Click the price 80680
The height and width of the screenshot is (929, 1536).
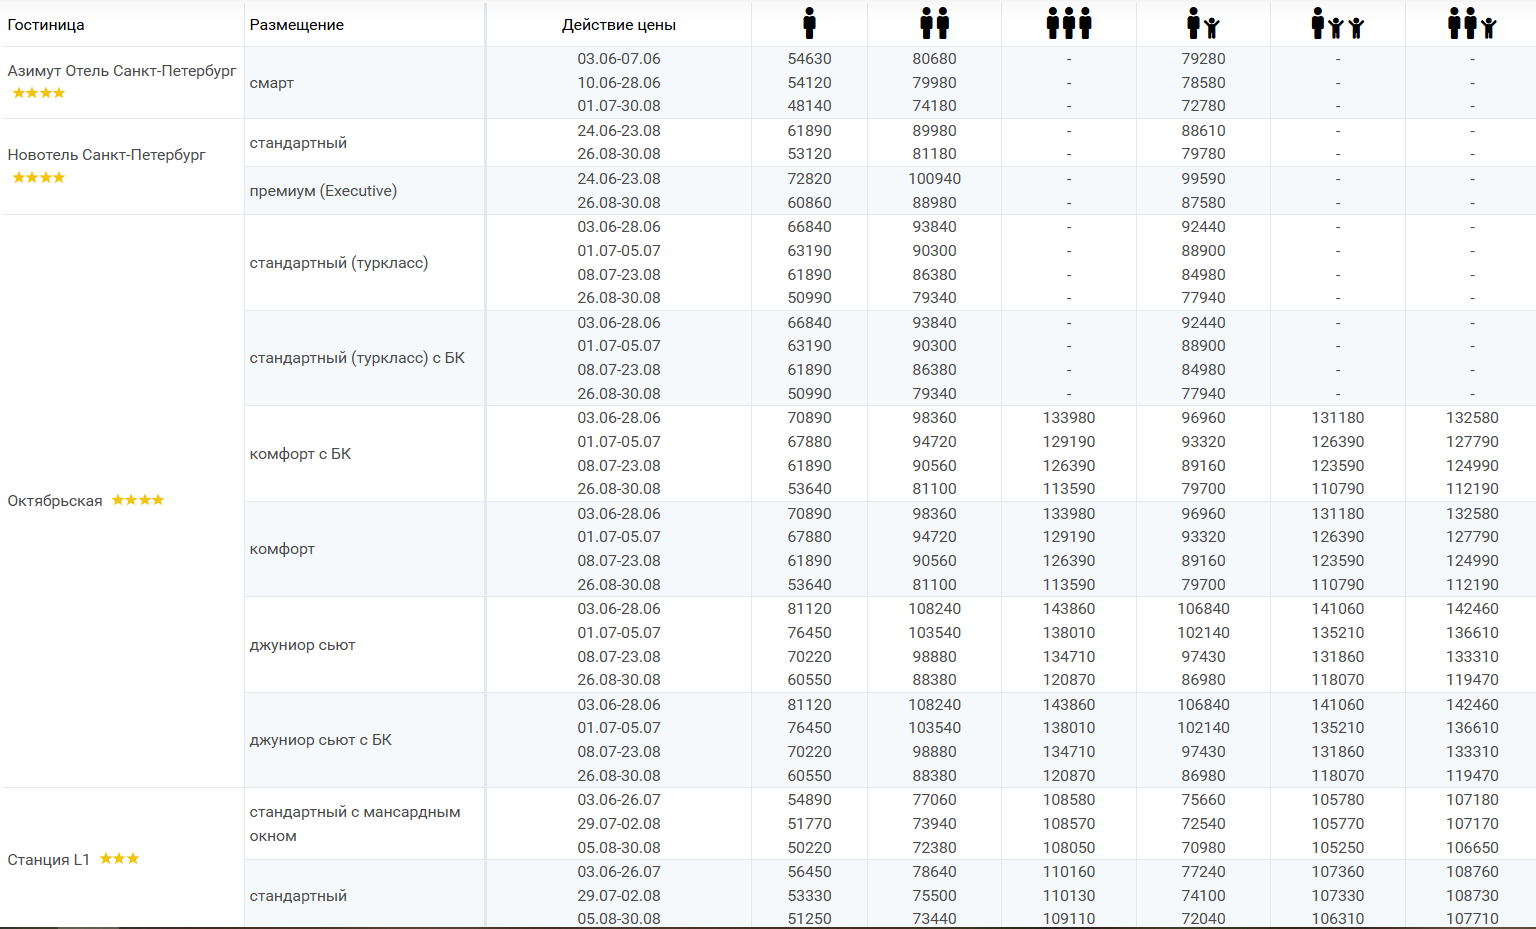click(934, 59)
